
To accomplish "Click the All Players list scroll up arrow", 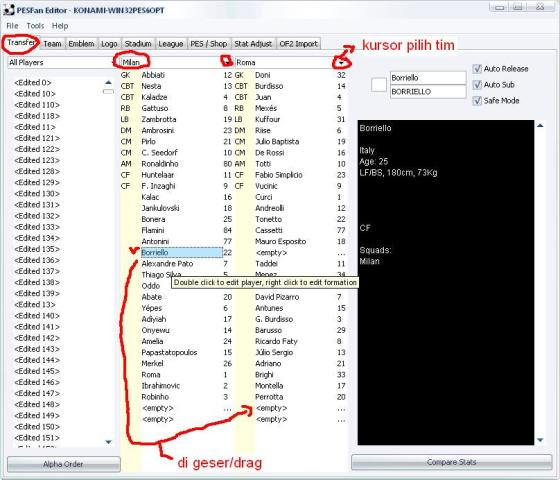I will (108, 82).
